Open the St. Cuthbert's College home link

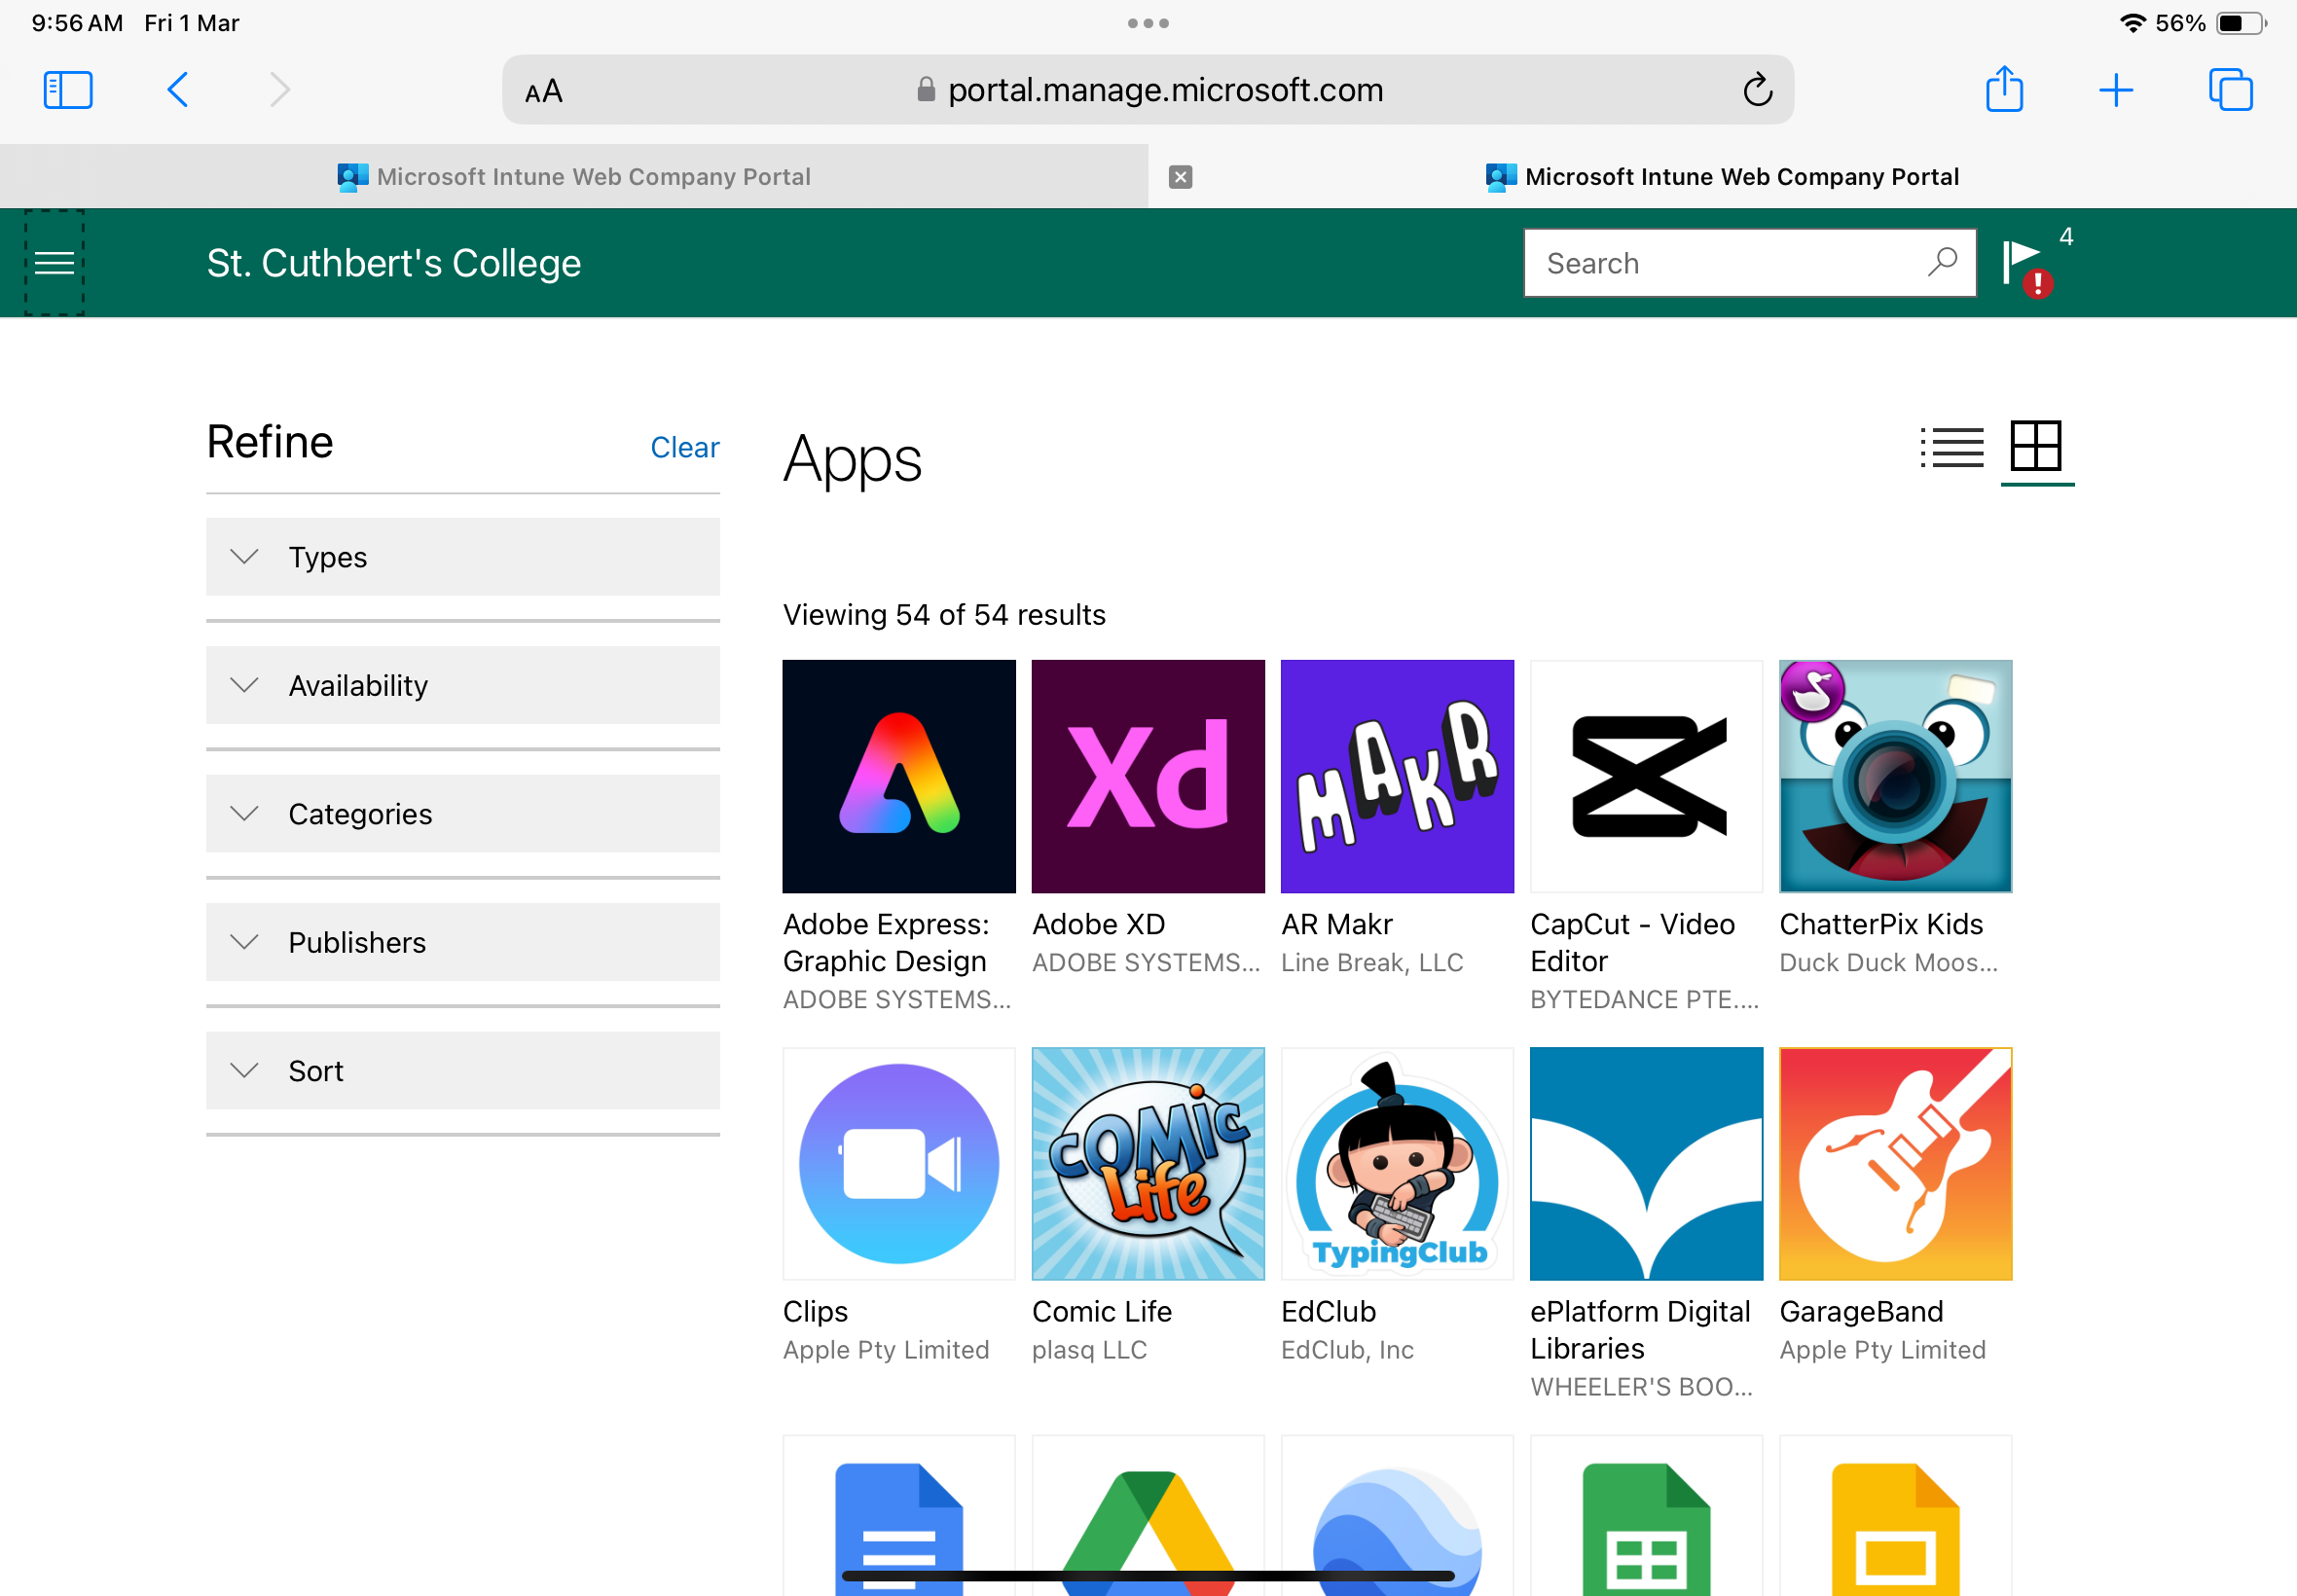click(x=393, y=263)
